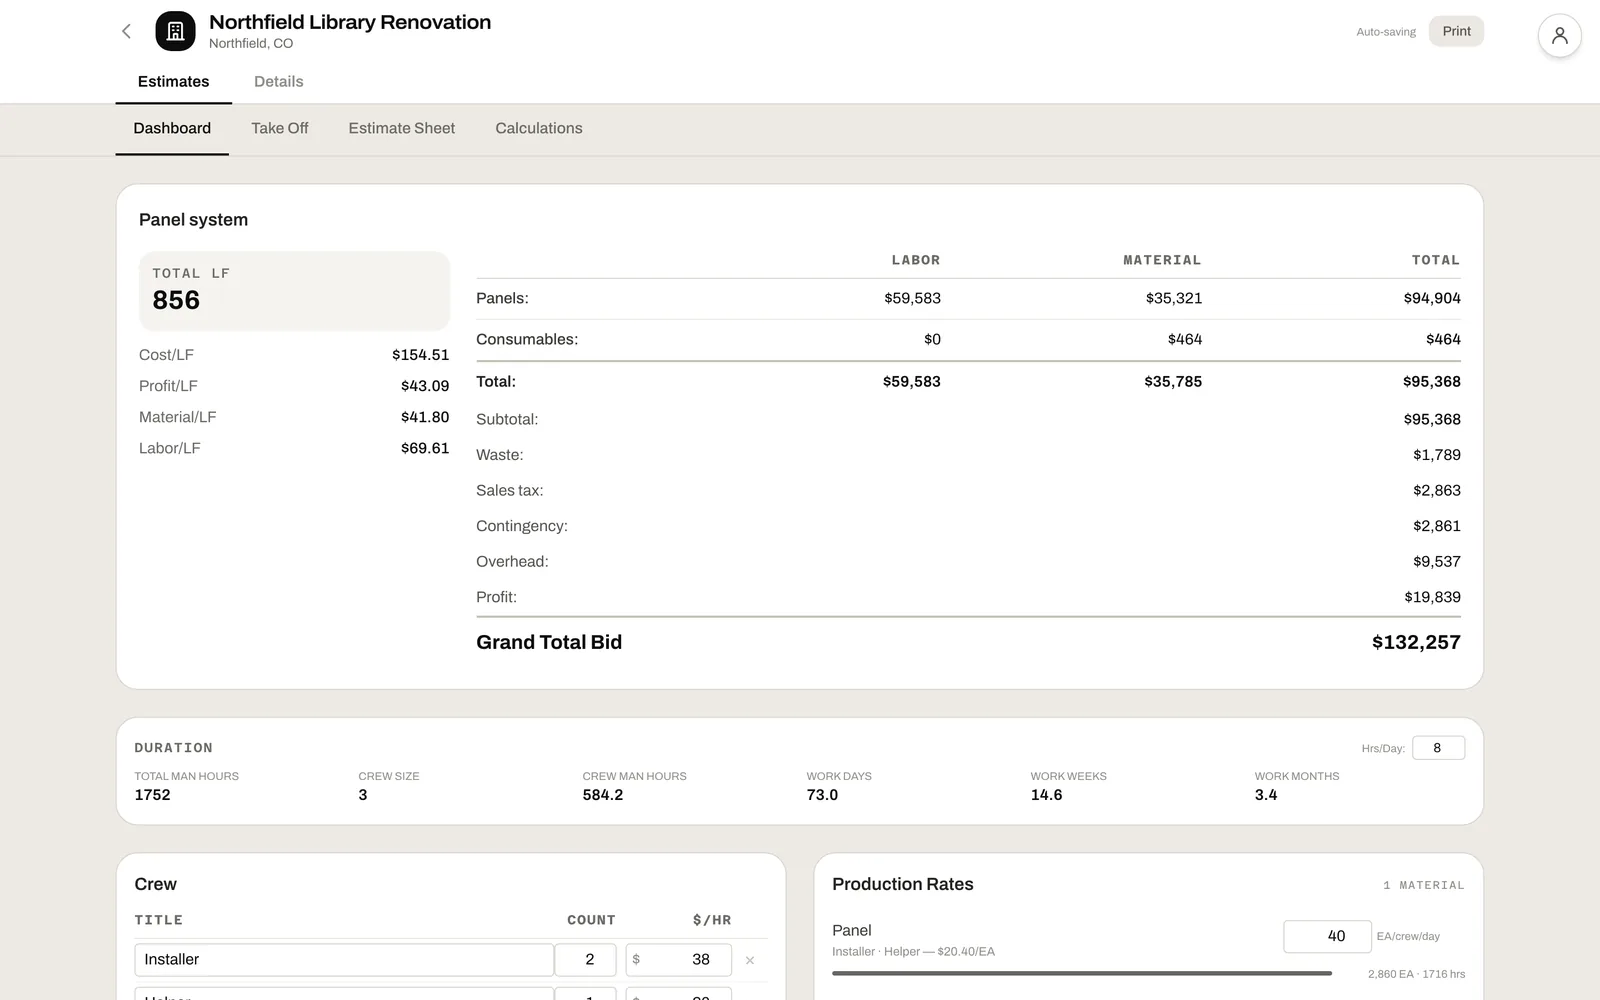Click Work Months value 3.4
This screenshot has width=1600, height=1000.
click(x=1266, y=795)
